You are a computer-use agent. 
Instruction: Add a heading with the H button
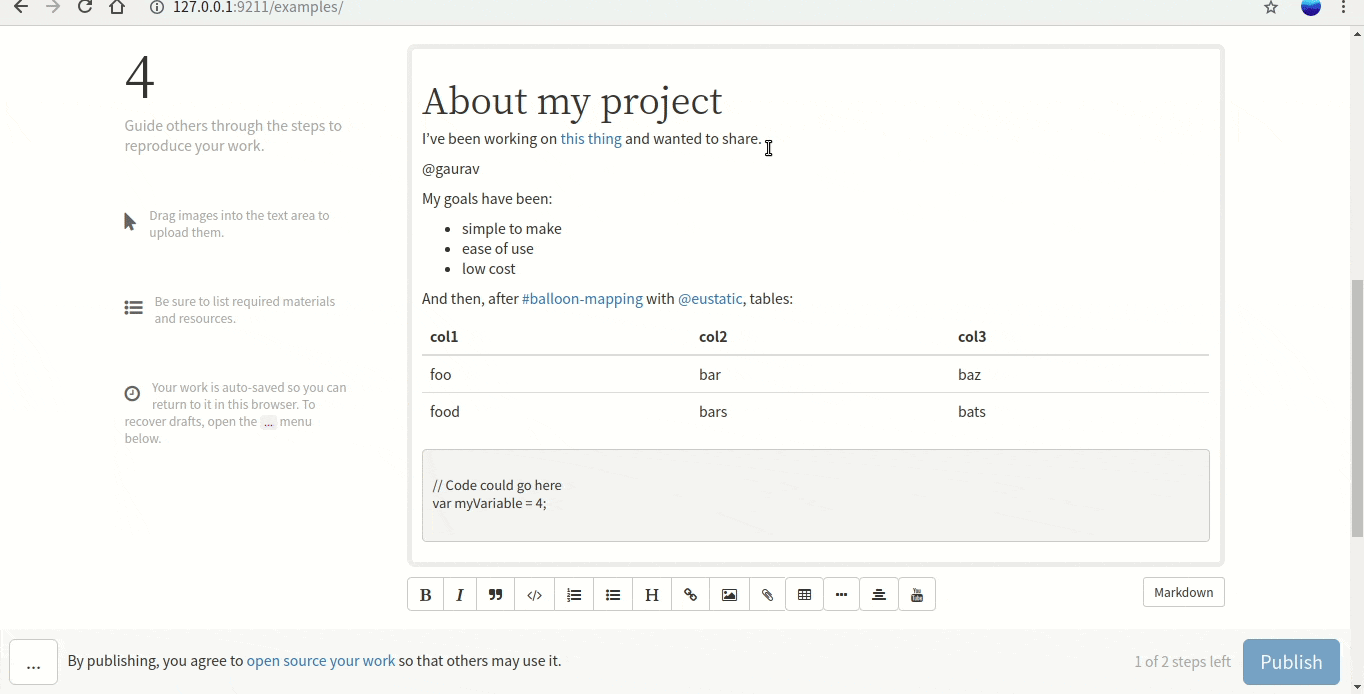pyautogui.click(x=652, y=595)
